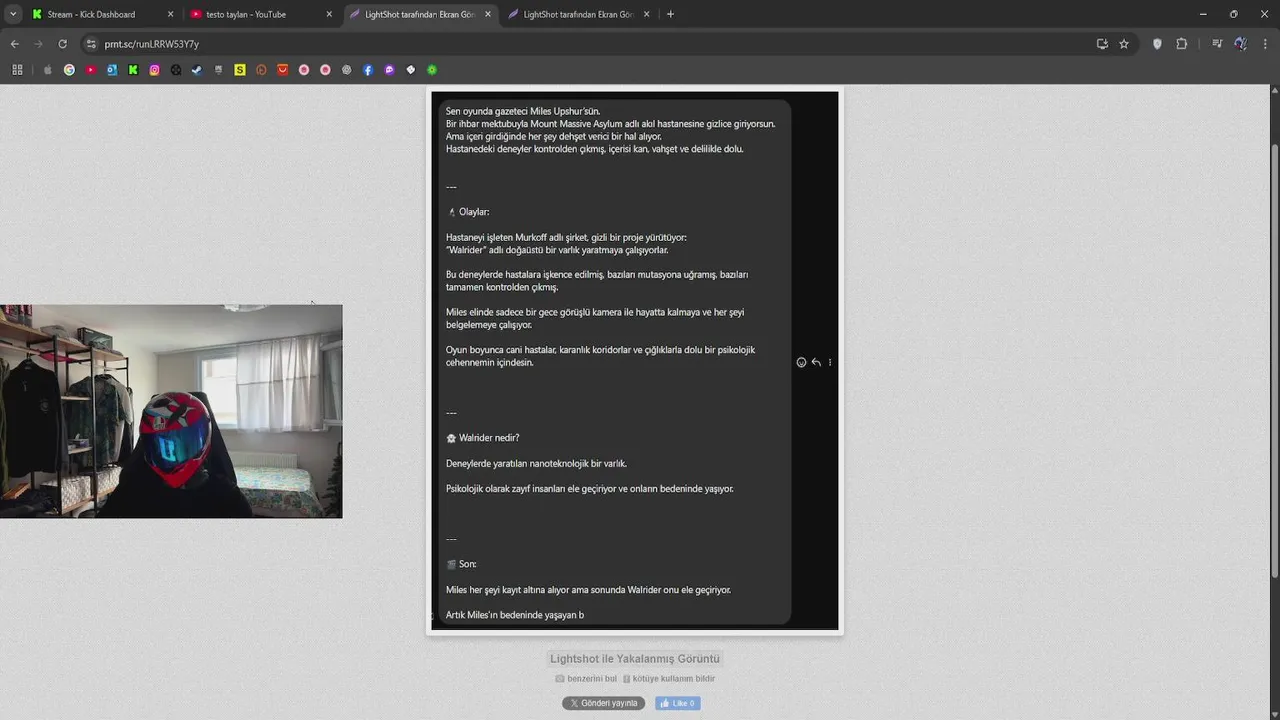
Task: Reload the current page
Action: [x=62, y=44]
